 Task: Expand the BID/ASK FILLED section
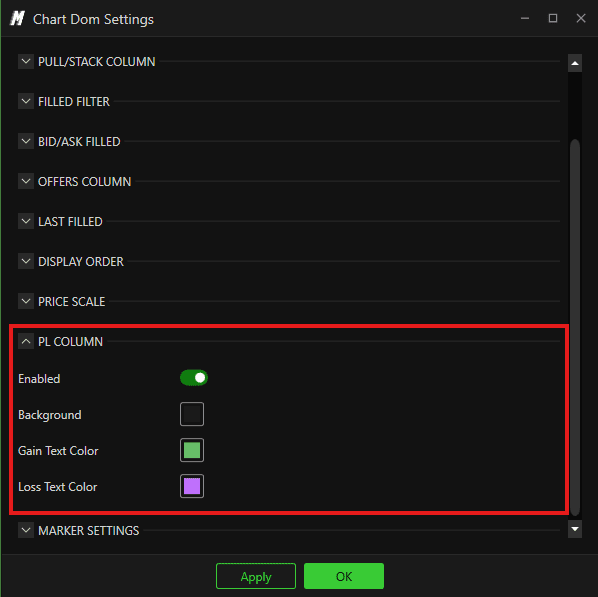[x=26, y=142]
